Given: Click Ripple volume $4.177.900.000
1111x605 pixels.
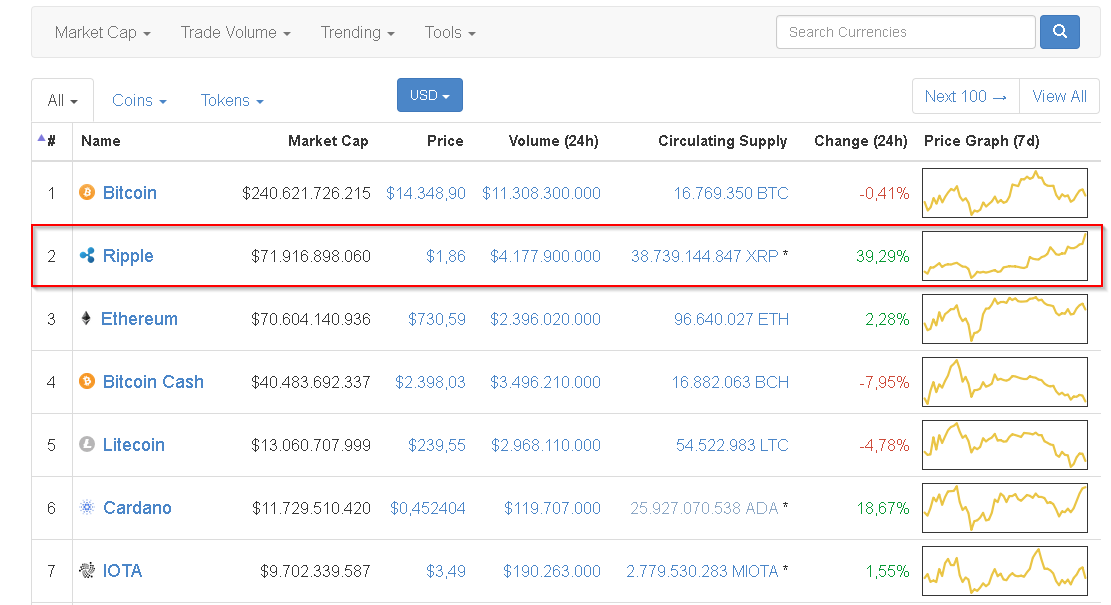Looking at the screenshot, I should [x=546, y=256].
